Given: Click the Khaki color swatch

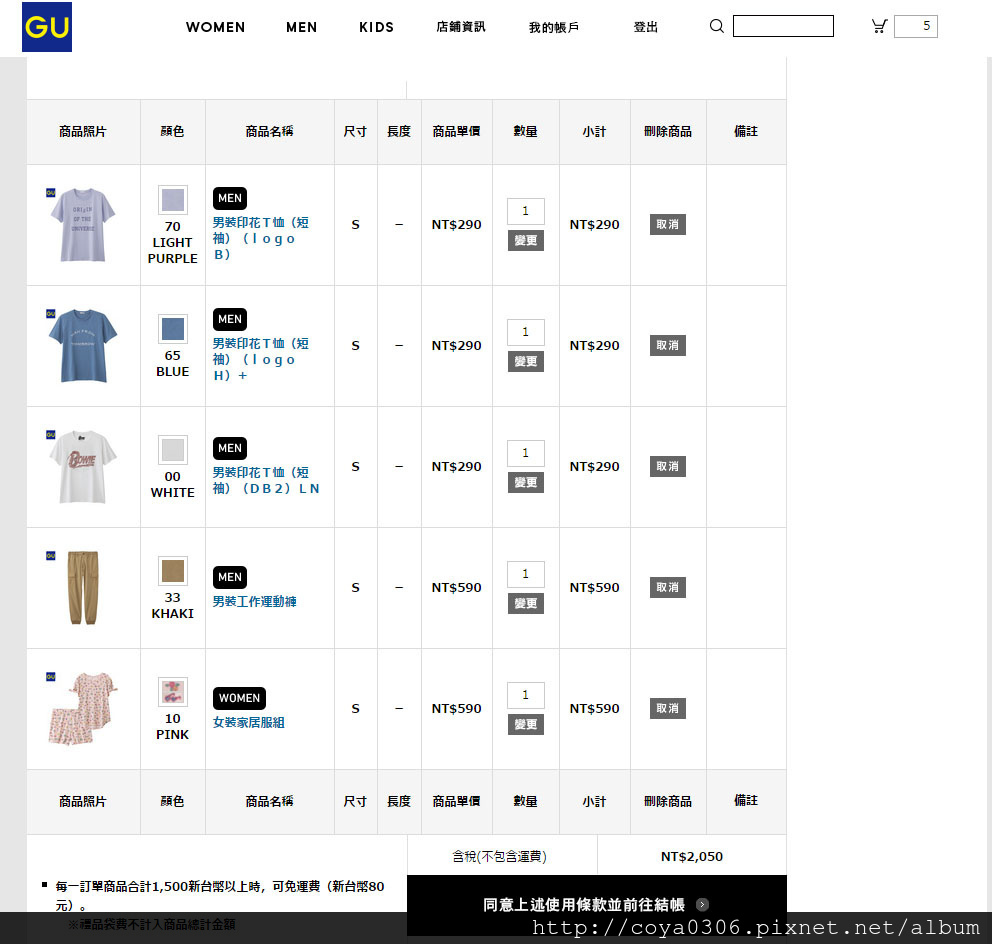Looking at the screenshot, I should coord(173,571).
